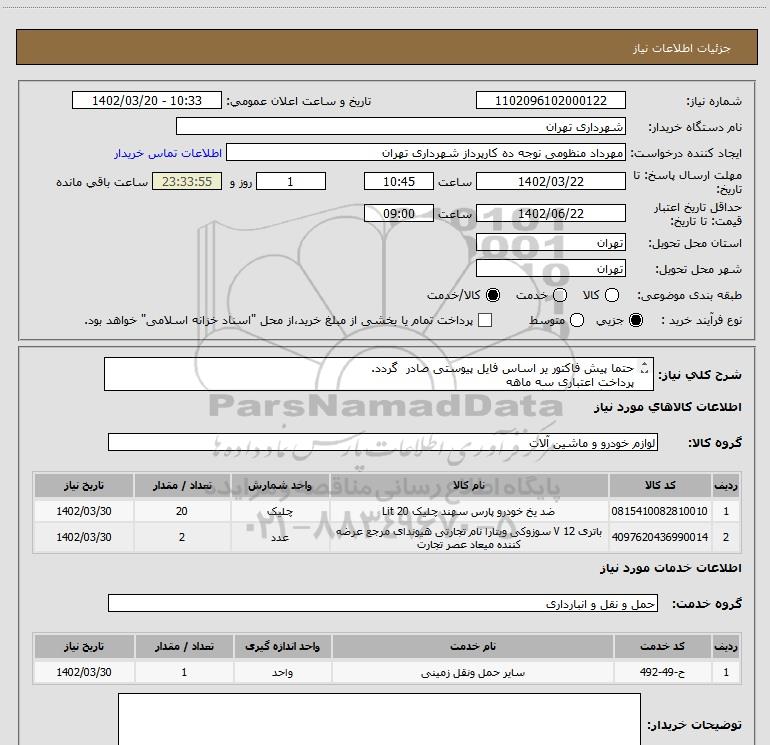Click the delivery province field تهران
The image size is (770, 745).
tap(550, 243)
